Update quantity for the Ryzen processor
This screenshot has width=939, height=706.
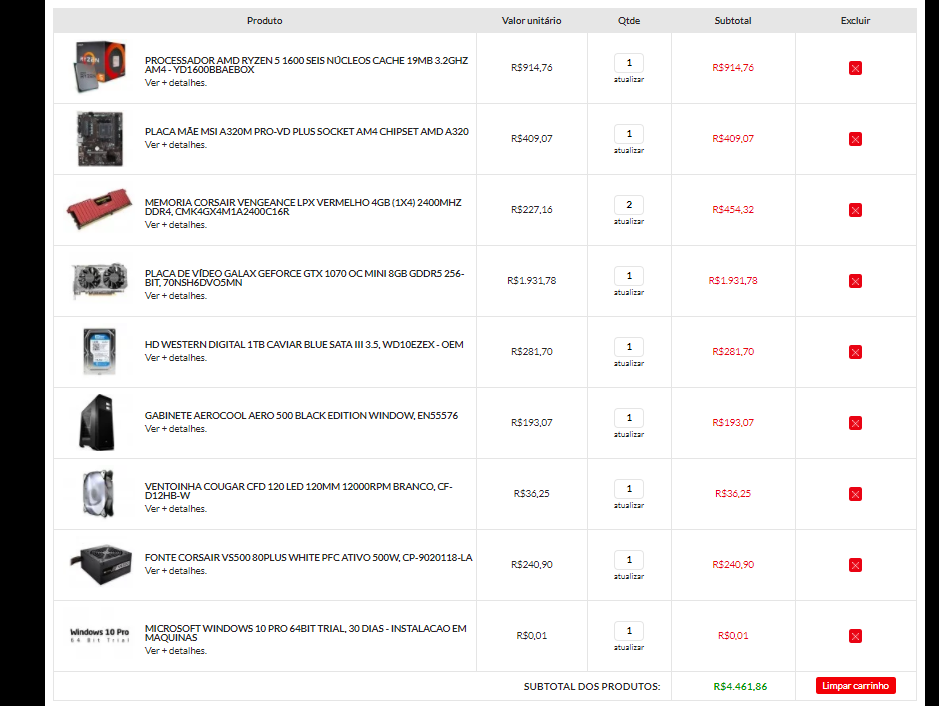[629, 80]
